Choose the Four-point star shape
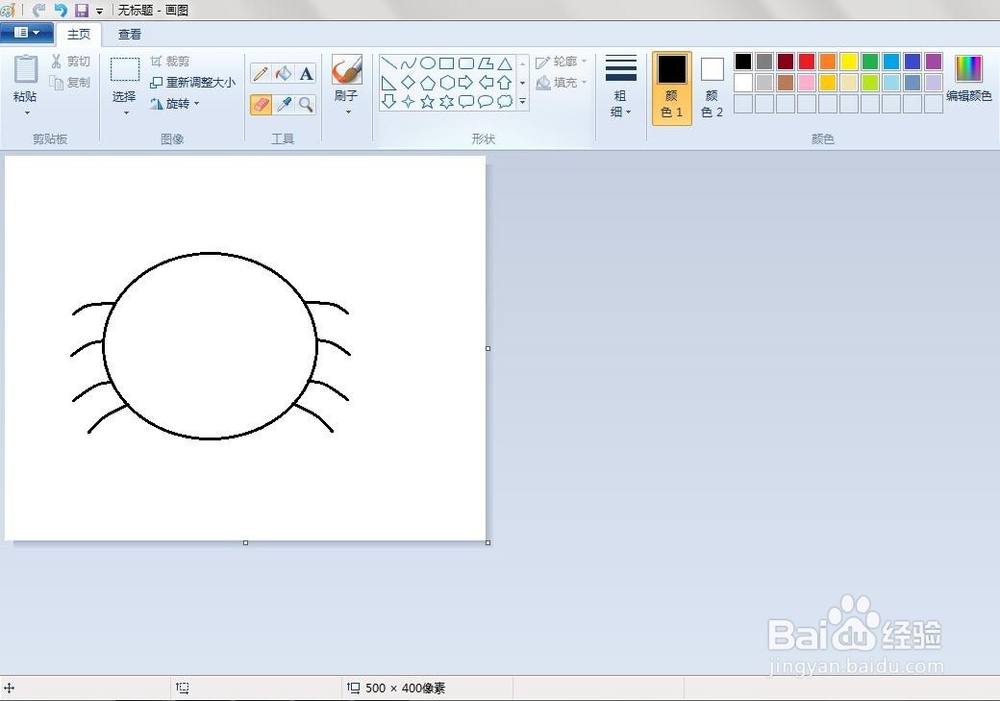 [408, 101]
